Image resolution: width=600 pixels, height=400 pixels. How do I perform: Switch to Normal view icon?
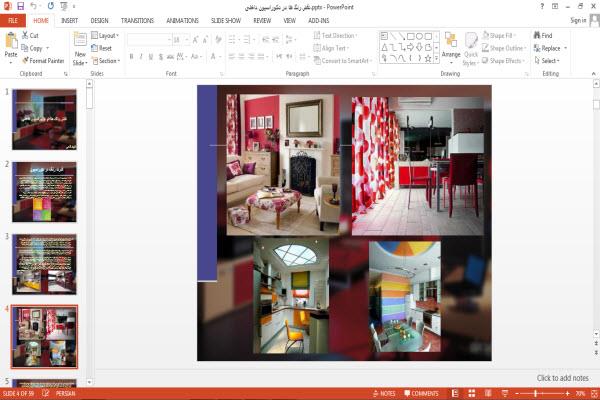click(x=455, y=393)
